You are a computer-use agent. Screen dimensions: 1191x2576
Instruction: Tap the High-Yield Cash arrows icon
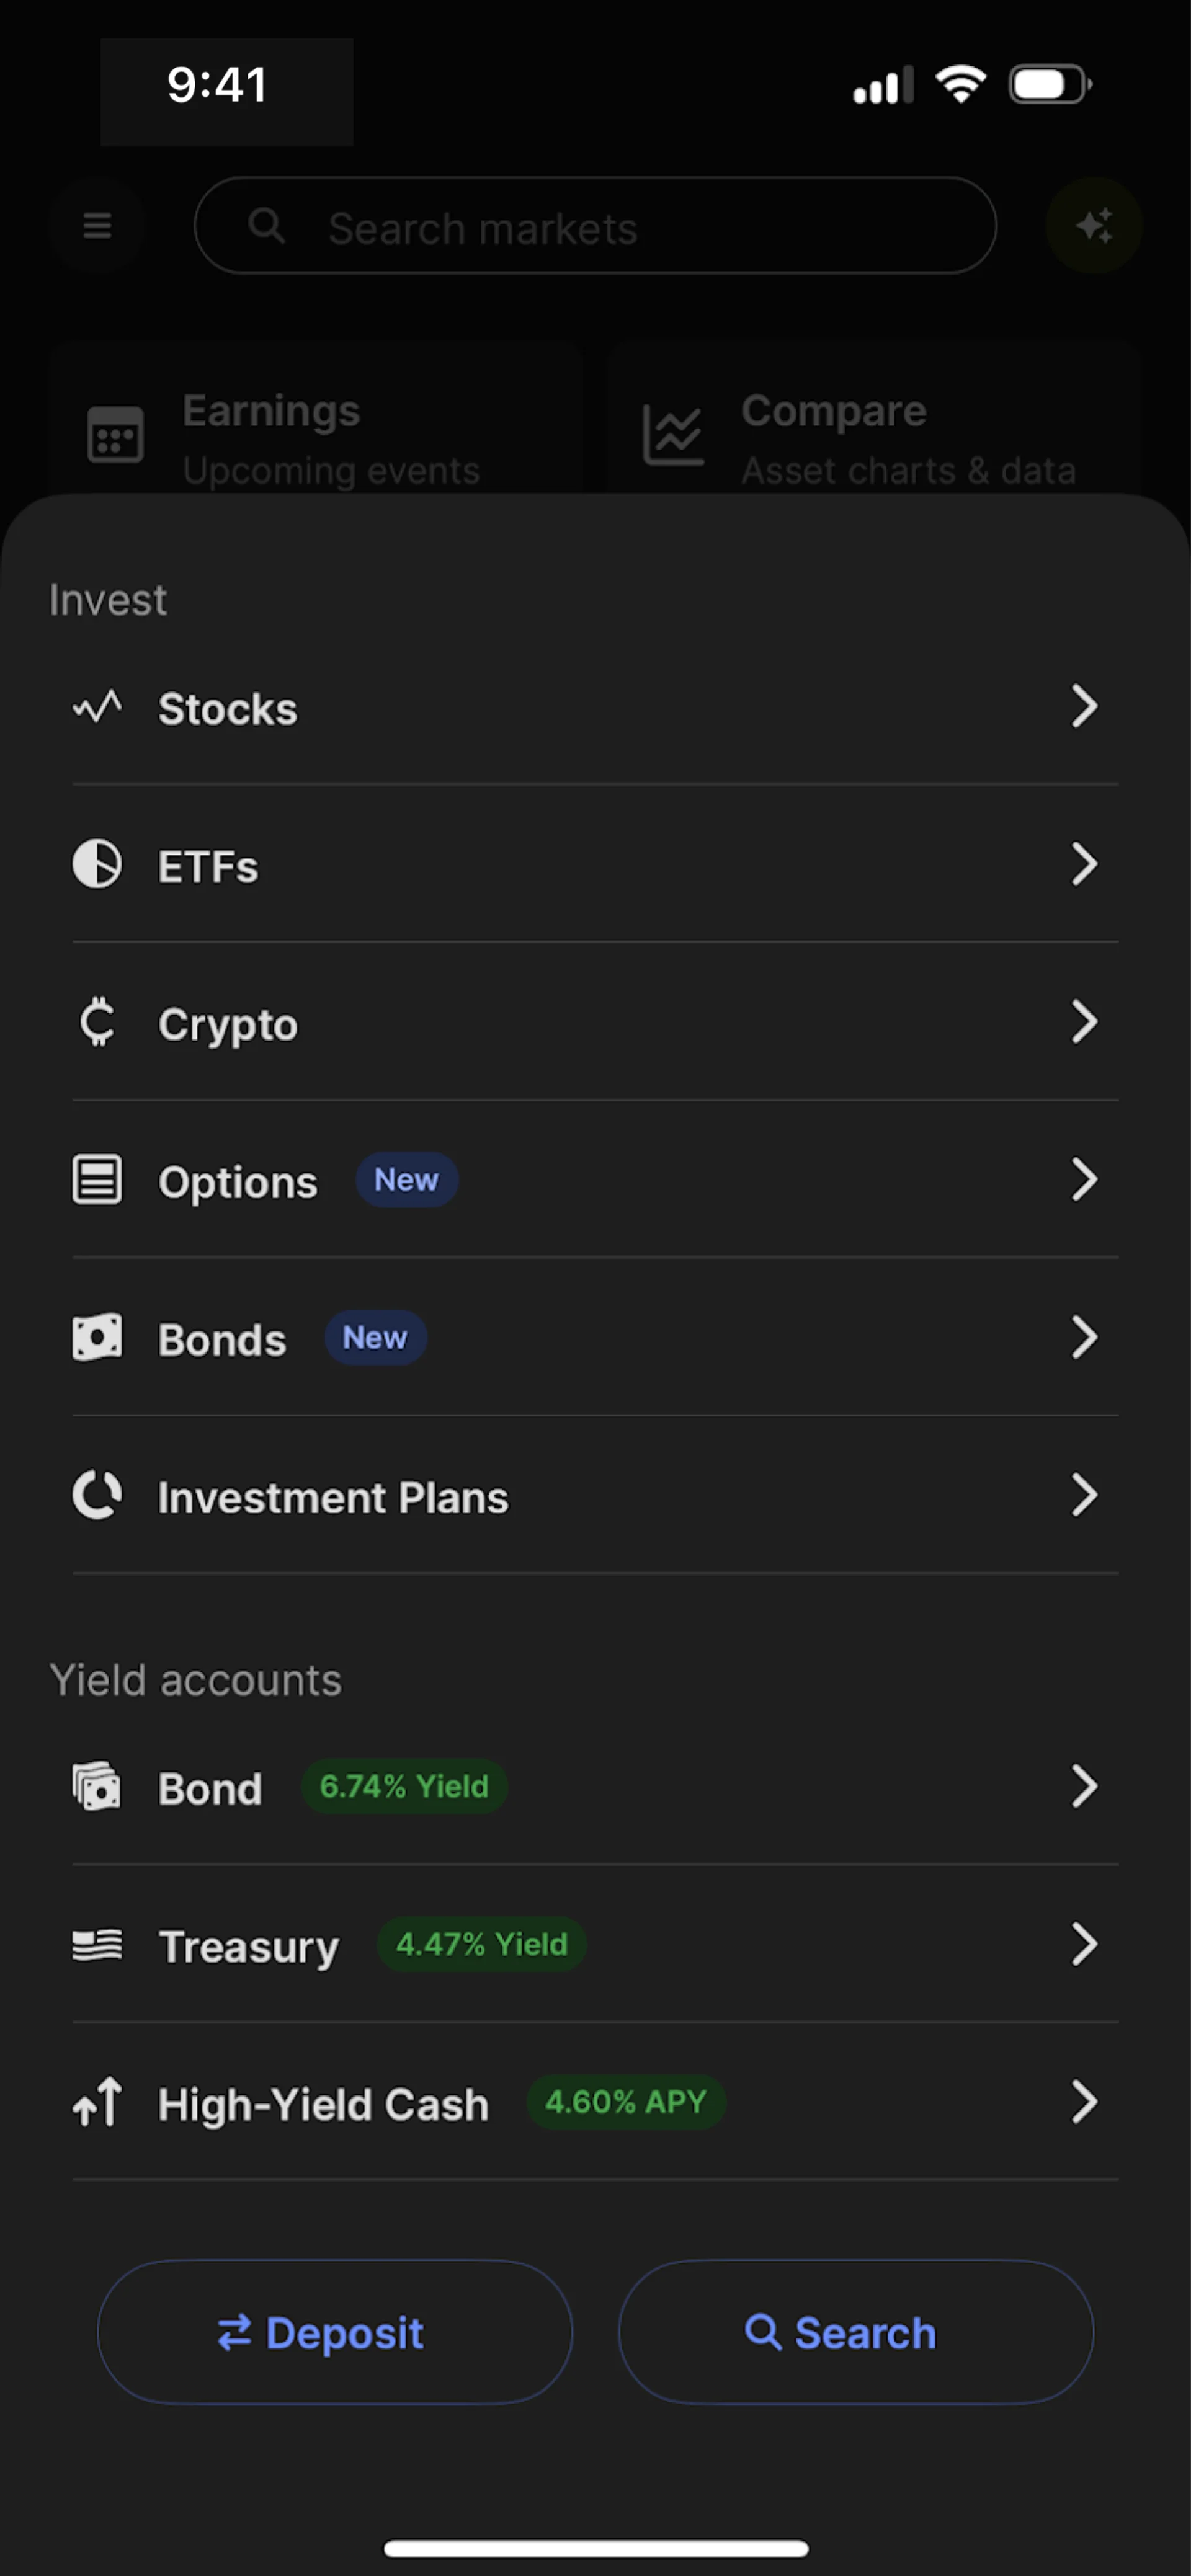pos(97,2101)
